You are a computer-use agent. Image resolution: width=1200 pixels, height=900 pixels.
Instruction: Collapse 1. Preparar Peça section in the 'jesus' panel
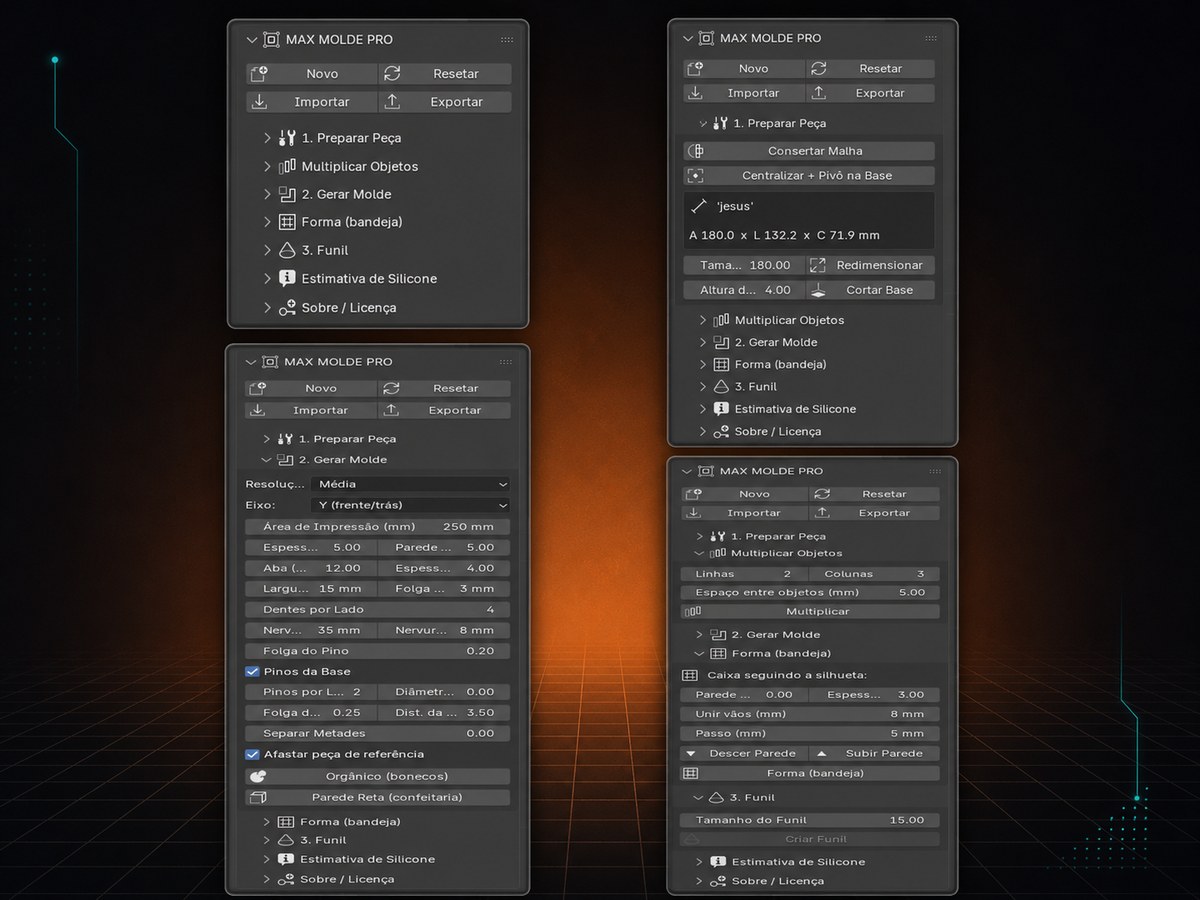click(703, 123)
